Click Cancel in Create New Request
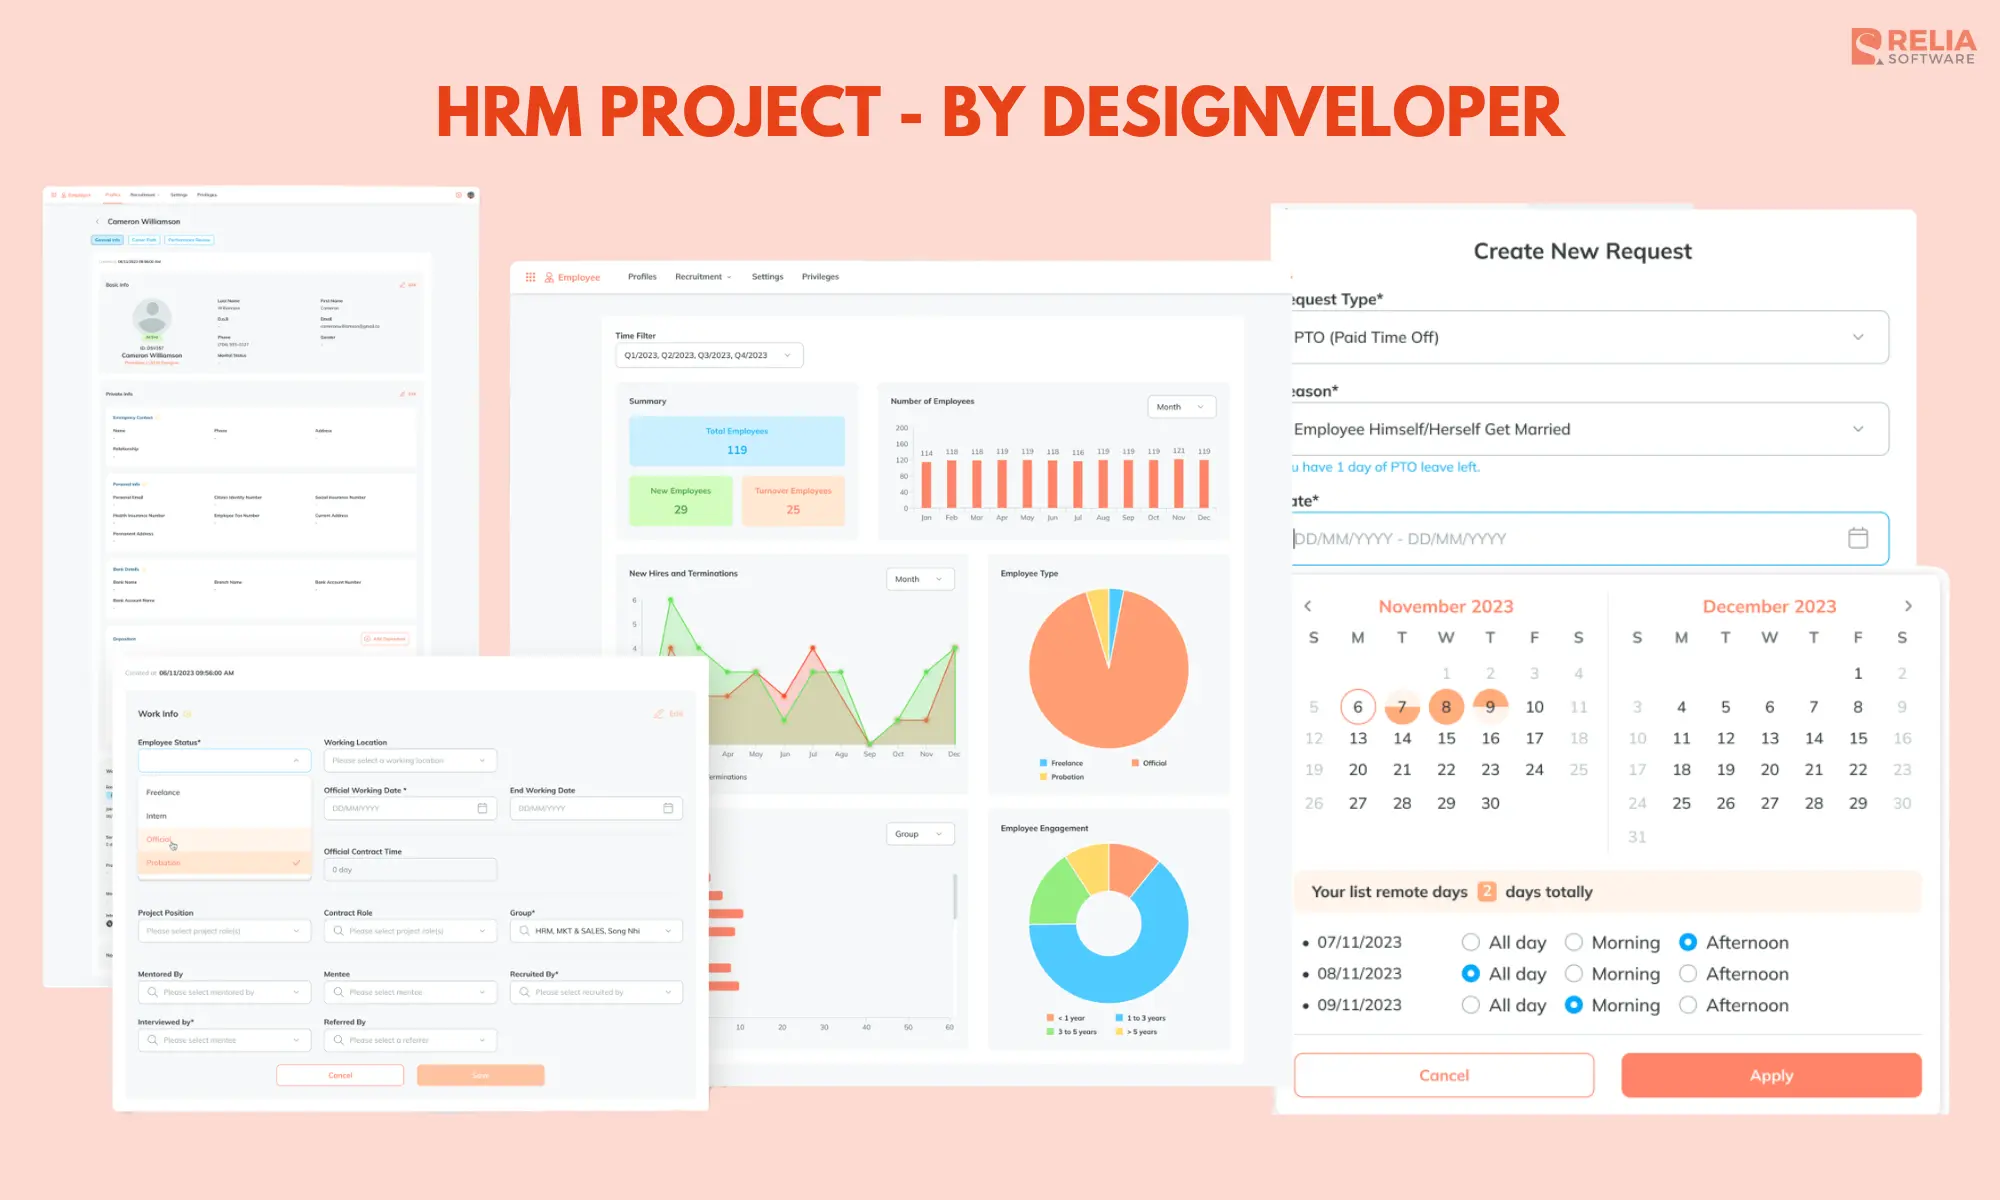The width and height of the screenshot is (2000, 1200). click(1444, 1075)
